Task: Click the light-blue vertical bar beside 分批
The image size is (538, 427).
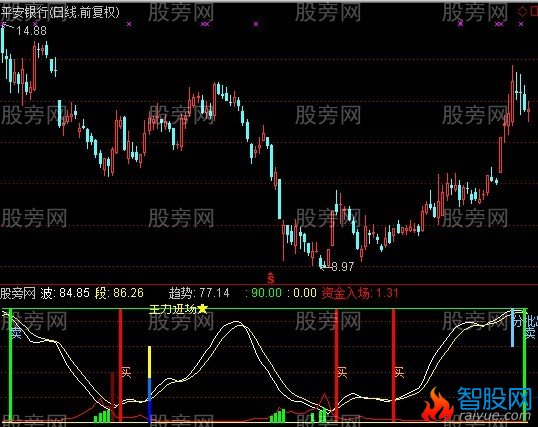Action: coord(513,328)
